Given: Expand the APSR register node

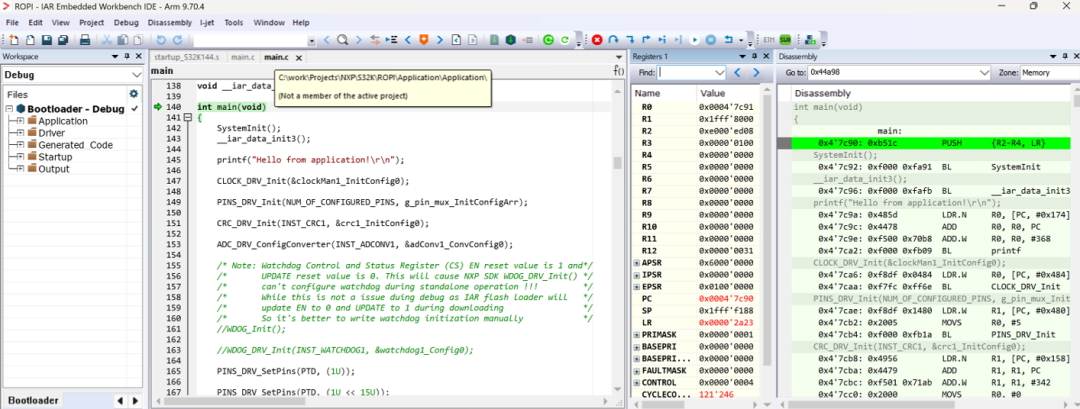Looking at the screenshot, I should 636,262.
